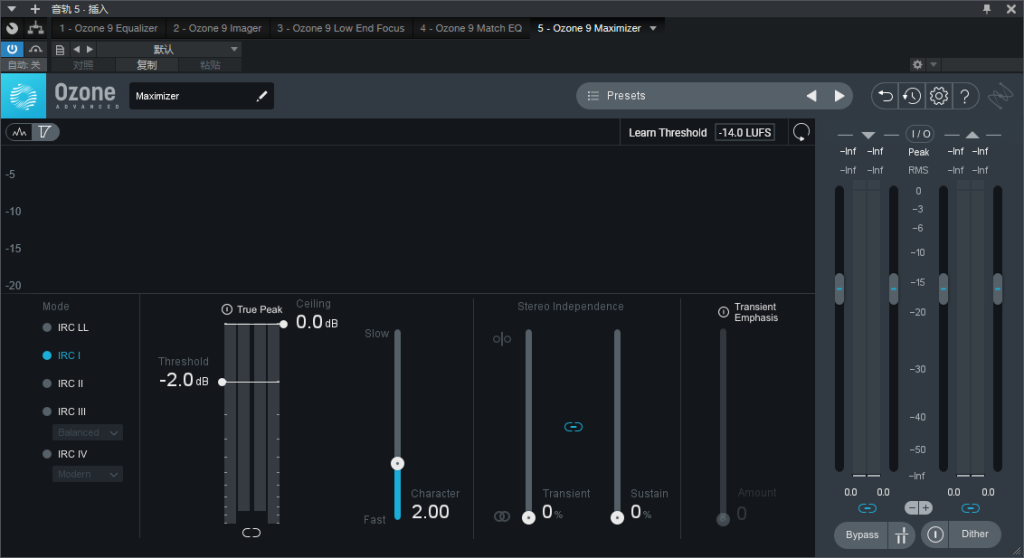Click the Bypass button
The width and height of the screenshot is (1024, 558).
tap(861, 534)
